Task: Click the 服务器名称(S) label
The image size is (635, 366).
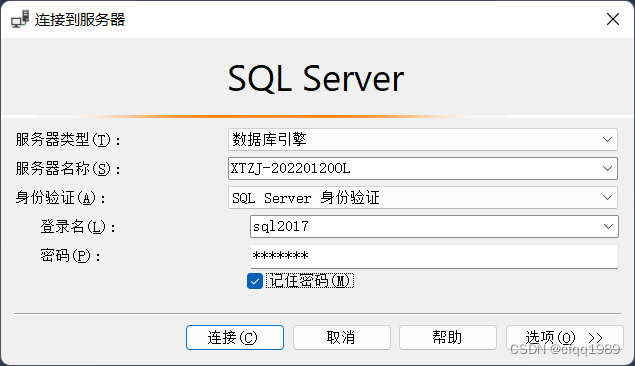Action: (68, 169)
